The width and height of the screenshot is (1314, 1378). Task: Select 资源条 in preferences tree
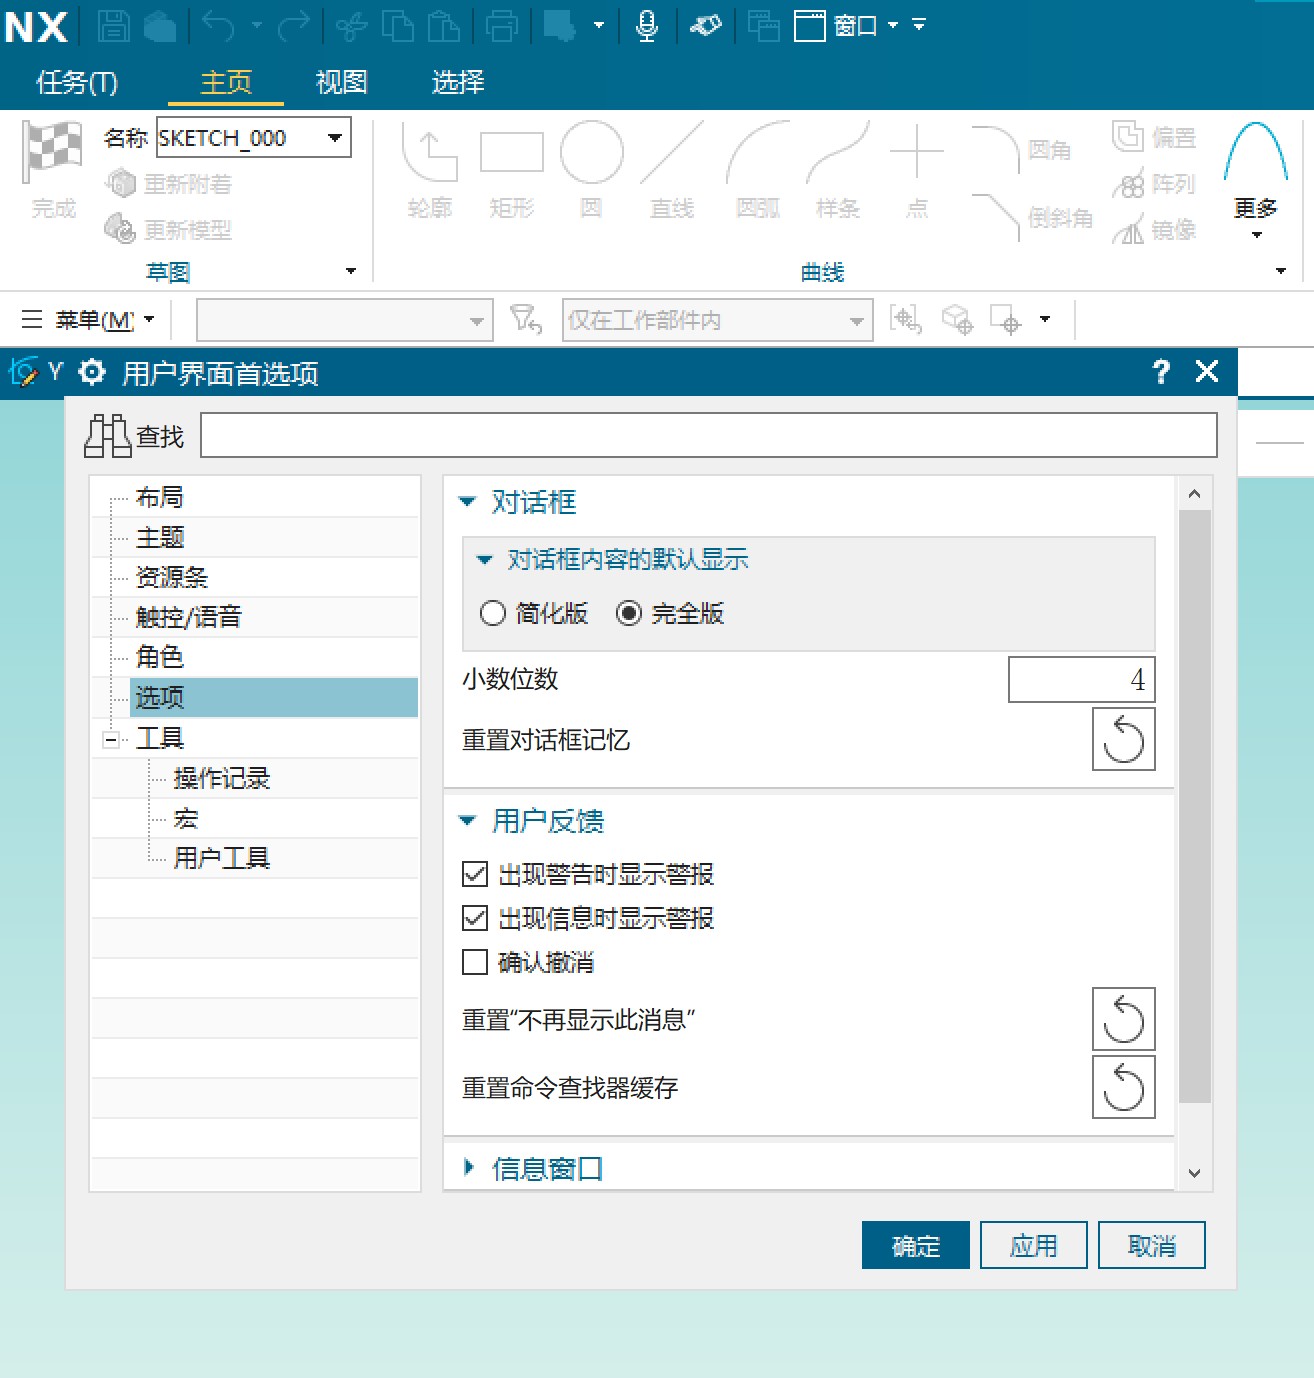point(172,577)
